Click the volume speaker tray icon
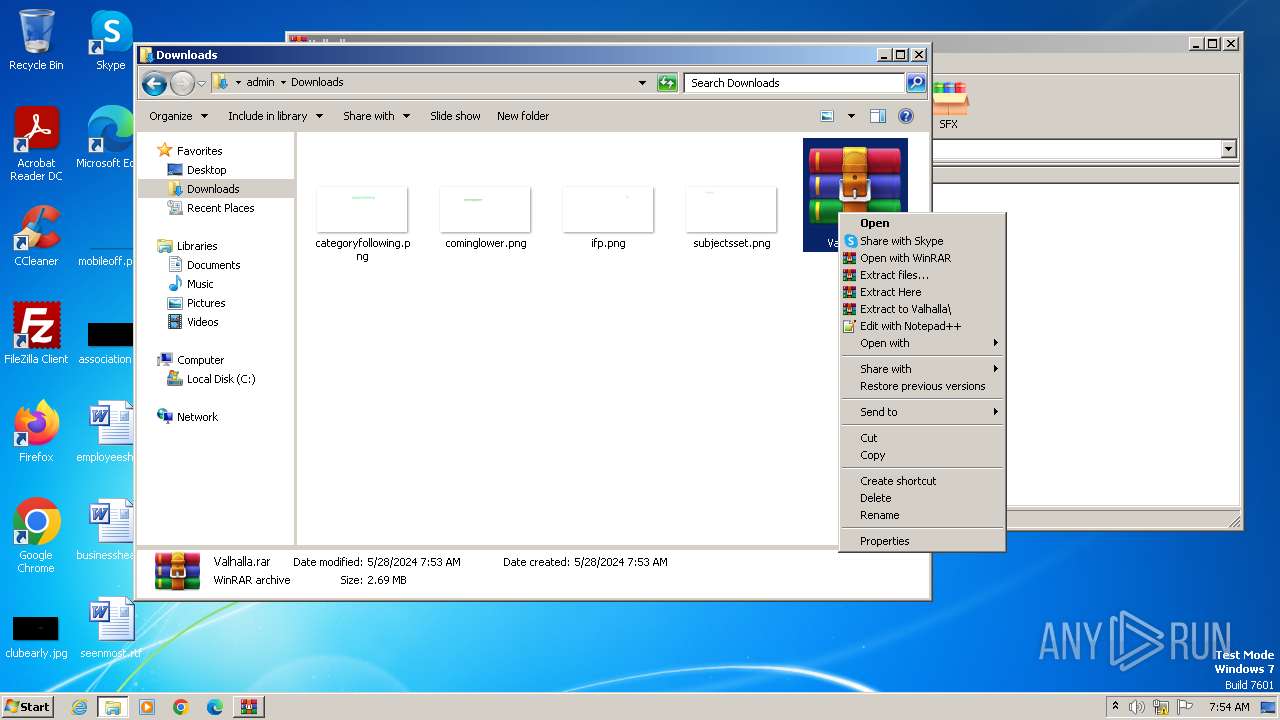 (1136, 707)
